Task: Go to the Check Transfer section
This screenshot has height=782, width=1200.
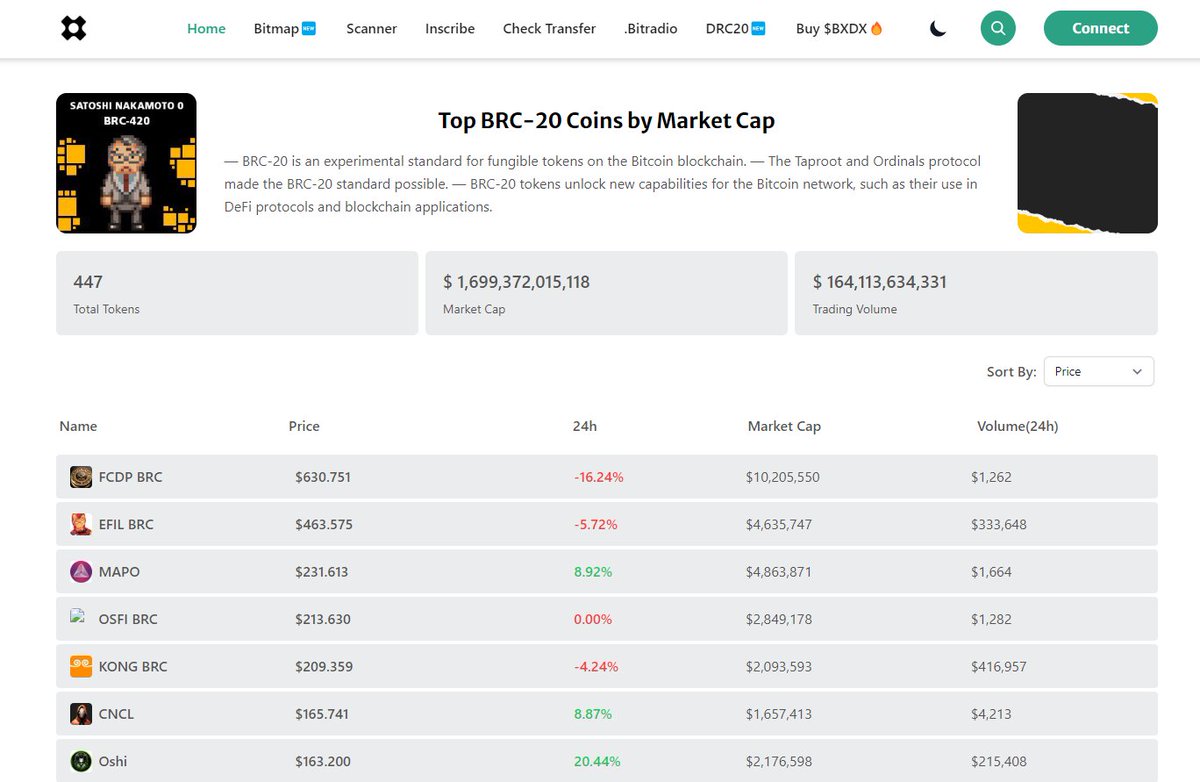Action: coord(549,29)
